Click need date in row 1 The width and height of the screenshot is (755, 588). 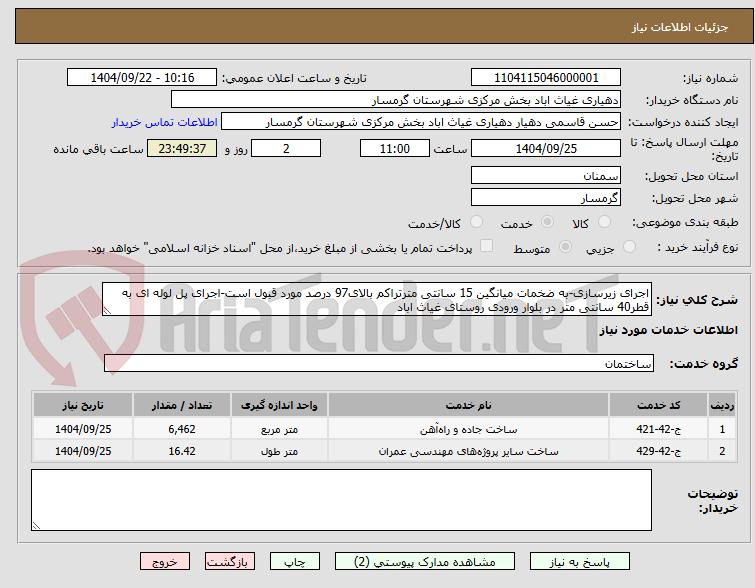pyautogui.click(x=83, y=429)
